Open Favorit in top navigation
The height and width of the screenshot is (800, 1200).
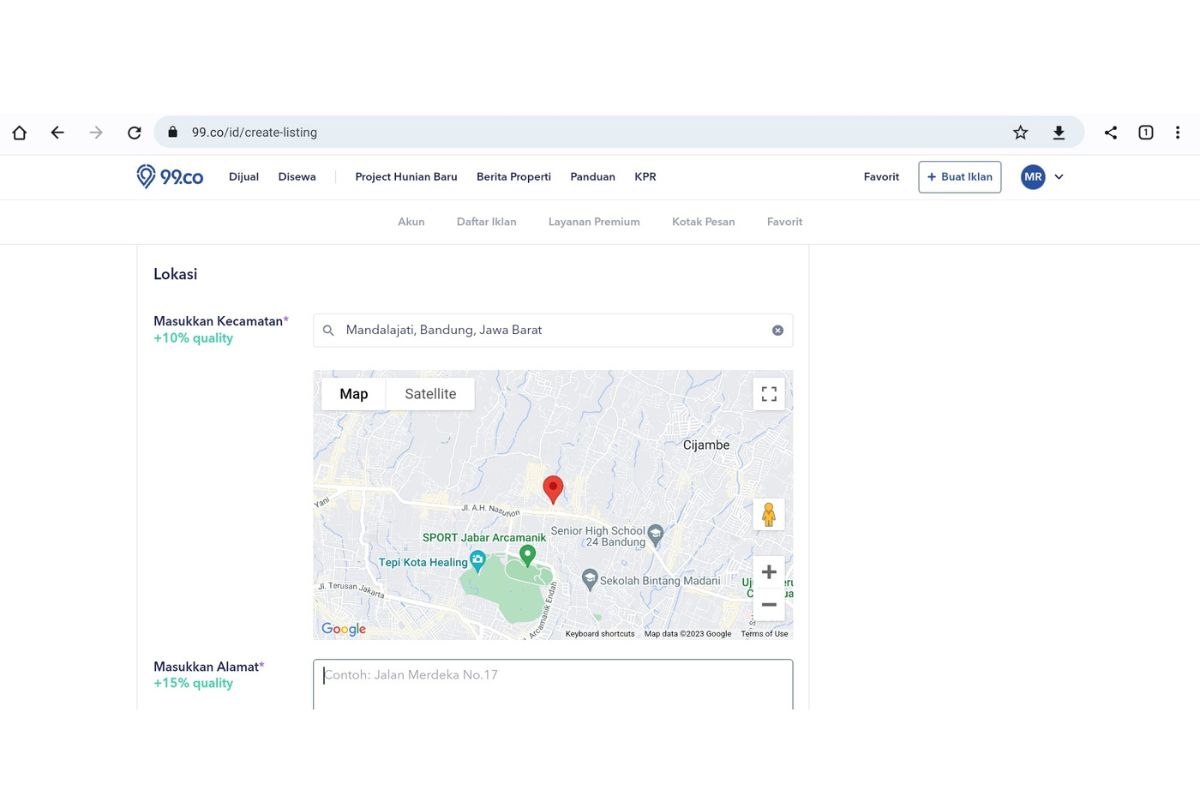pyautogui.click(x=881, y=177)
